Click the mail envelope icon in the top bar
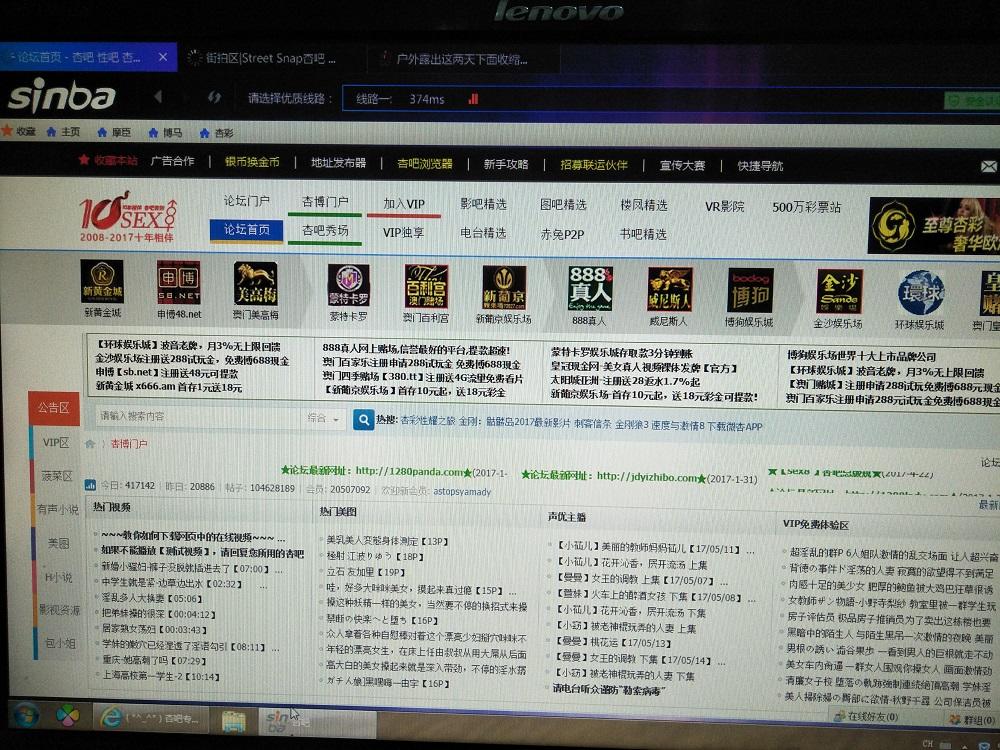The width and height of the screenshot is (1000, 750). tap(989, 166)
